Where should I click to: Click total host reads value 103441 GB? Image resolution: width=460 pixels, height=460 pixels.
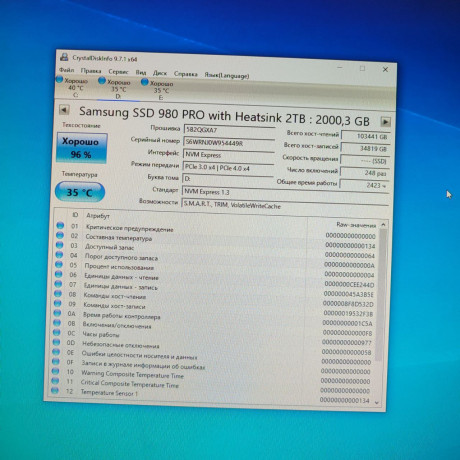coord(366,136)
